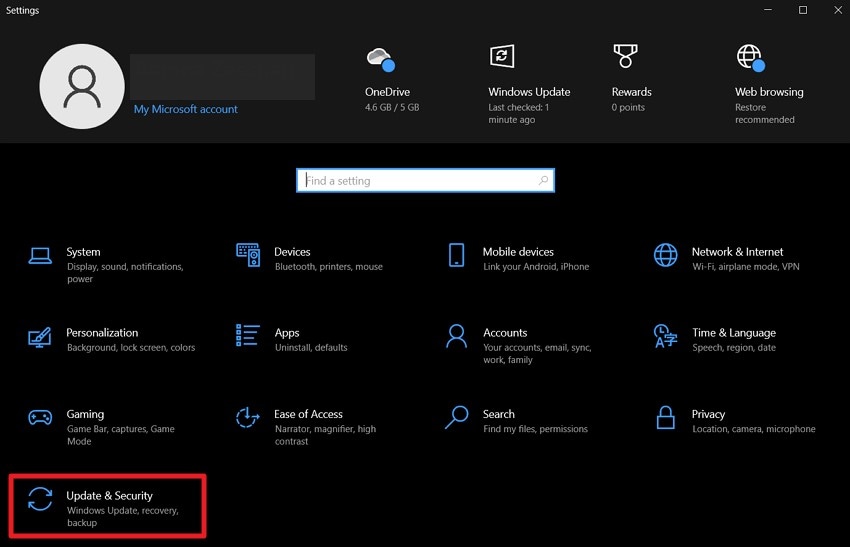Click 'Uninstall, defaults' description
850x547 pixels.
pyautogui.click(x=311, y=347)
